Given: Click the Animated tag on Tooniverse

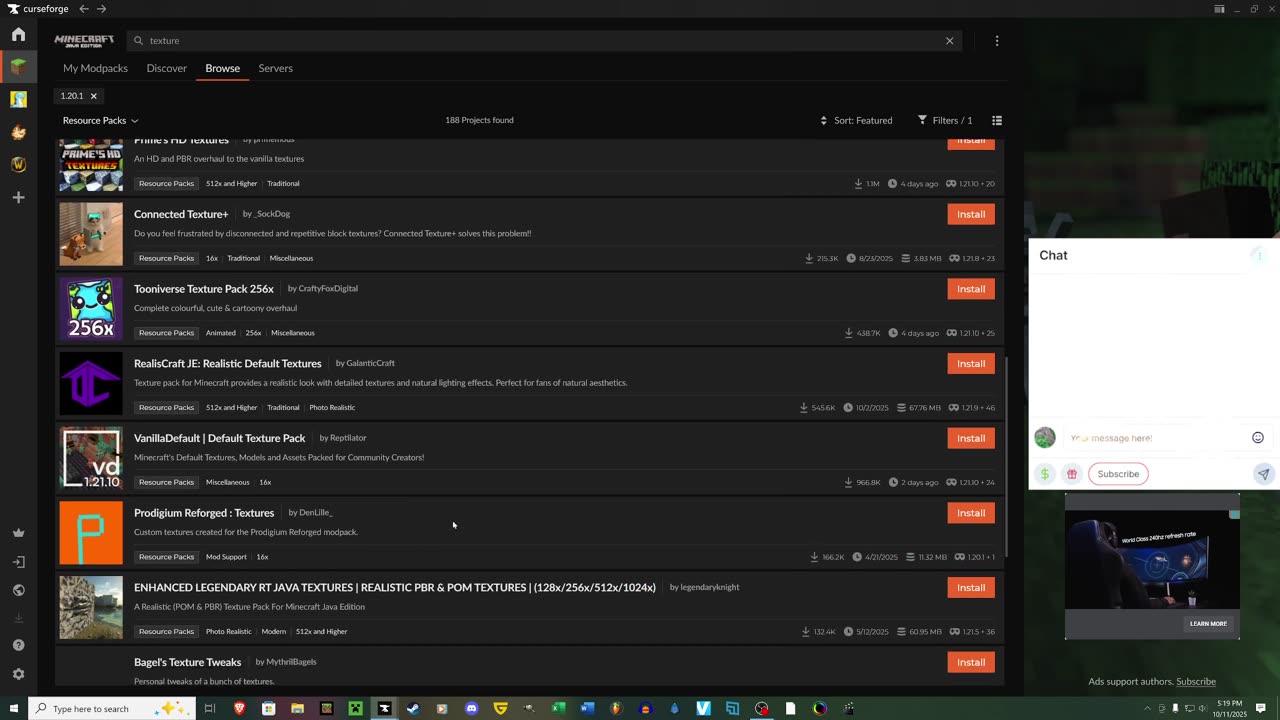Looking at the screenshot, I should 221,333.
